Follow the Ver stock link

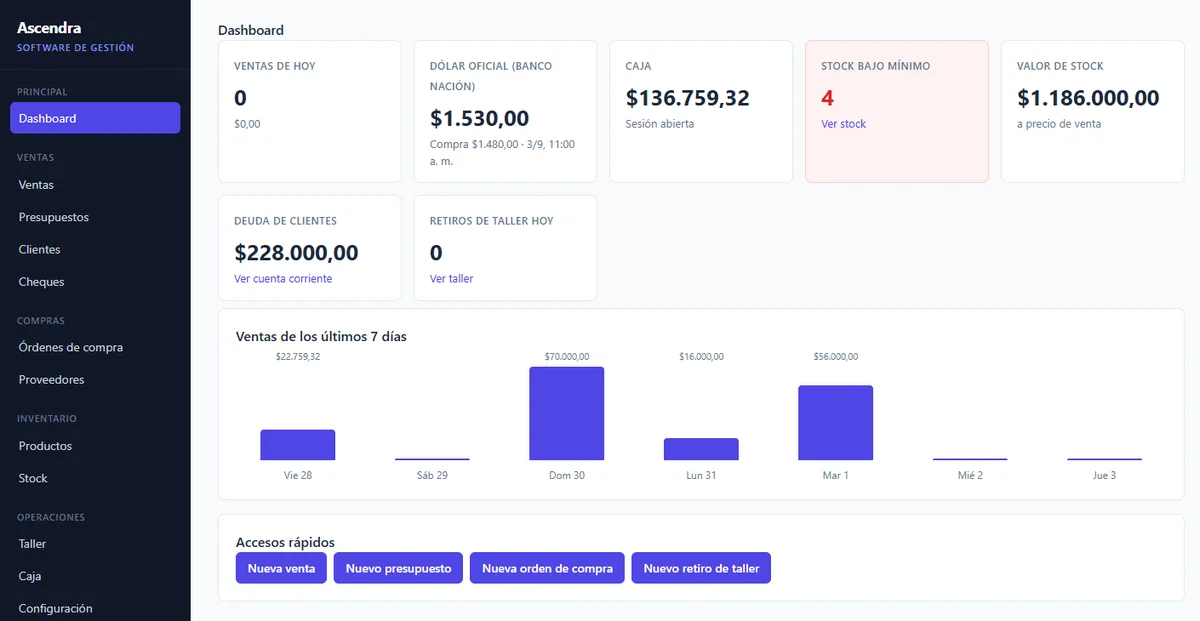coord(843,124)
